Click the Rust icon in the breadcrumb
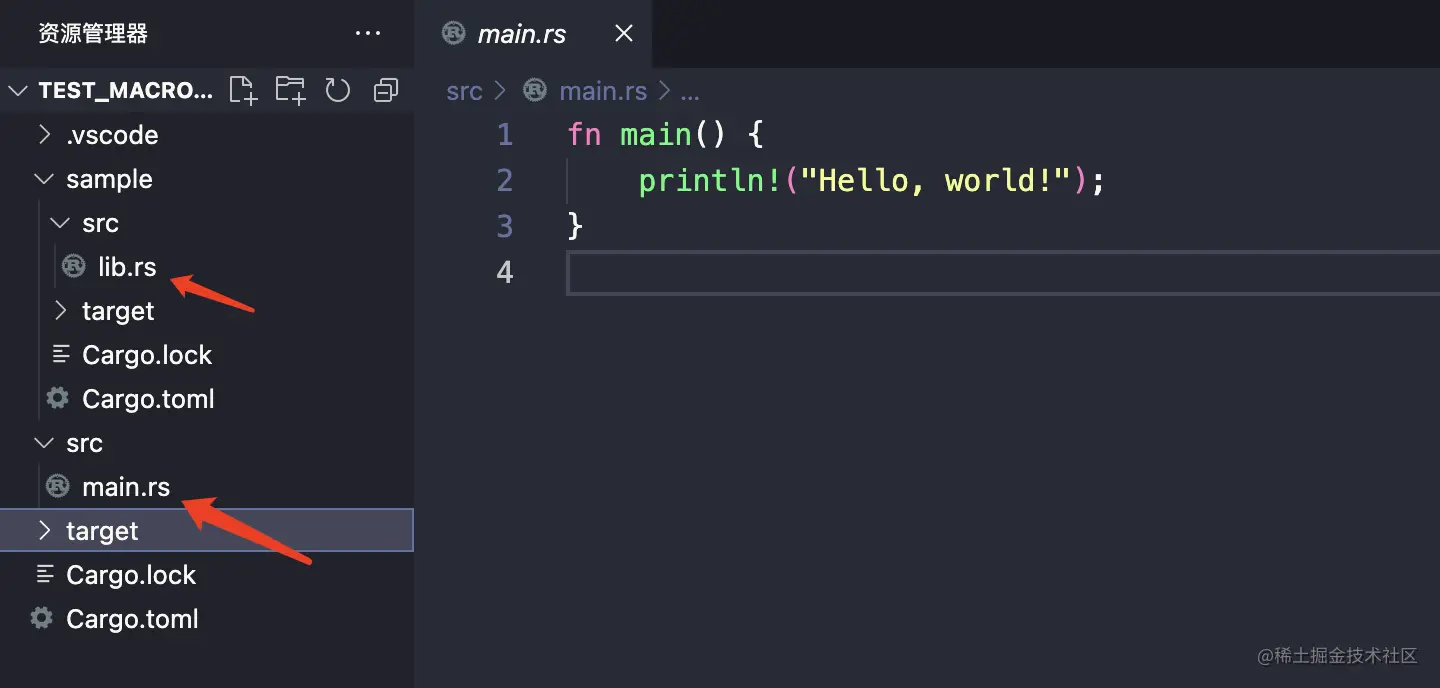The height and width of the screenshot is (688, 1440). tap(536, 90)
